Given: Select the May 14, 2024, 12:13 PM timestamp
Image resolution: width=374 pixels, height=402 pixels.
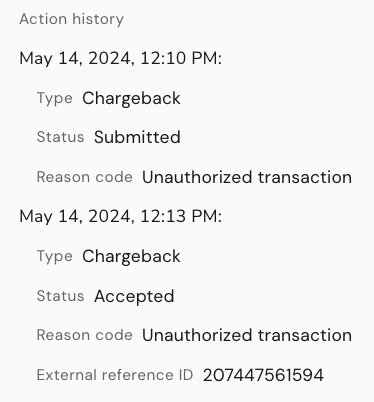Looking at the screenshot, I should 121,216.
